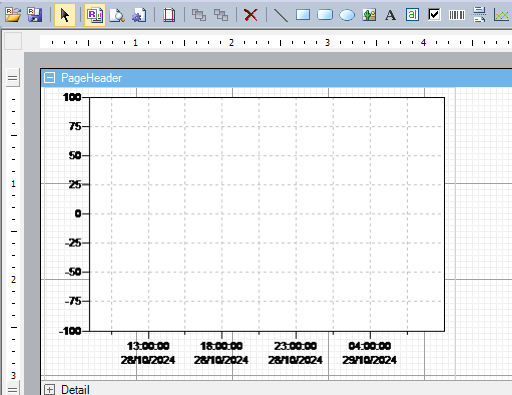Screen dimensions: 512x395
Task: Click the PageHeader band title
Action: [91, 78]
